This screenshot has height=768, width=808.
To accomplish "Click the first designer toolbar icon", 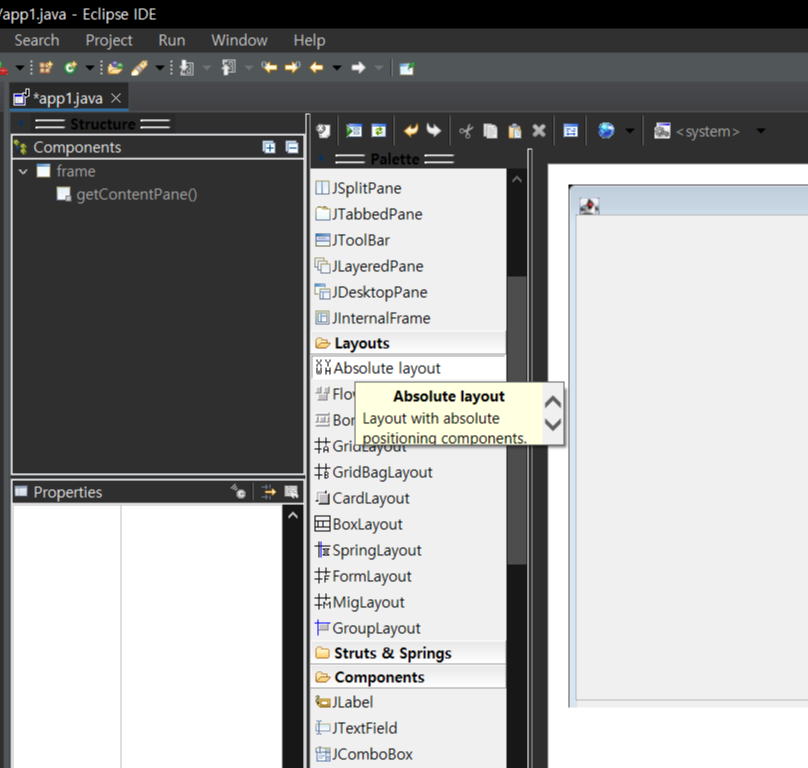I will (x=324, y=131).
